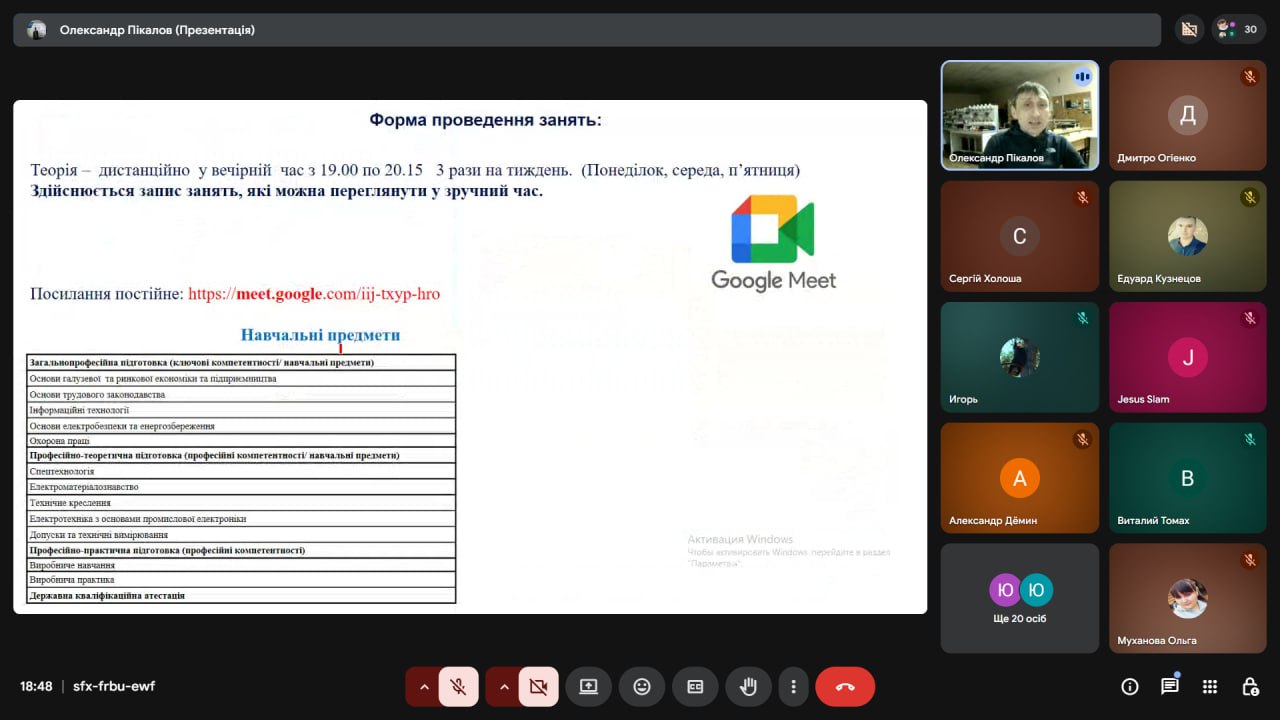This screenshot has height=720, width=1280.
Task: Leave the call with the red button
Action: [x=844, y=687]
